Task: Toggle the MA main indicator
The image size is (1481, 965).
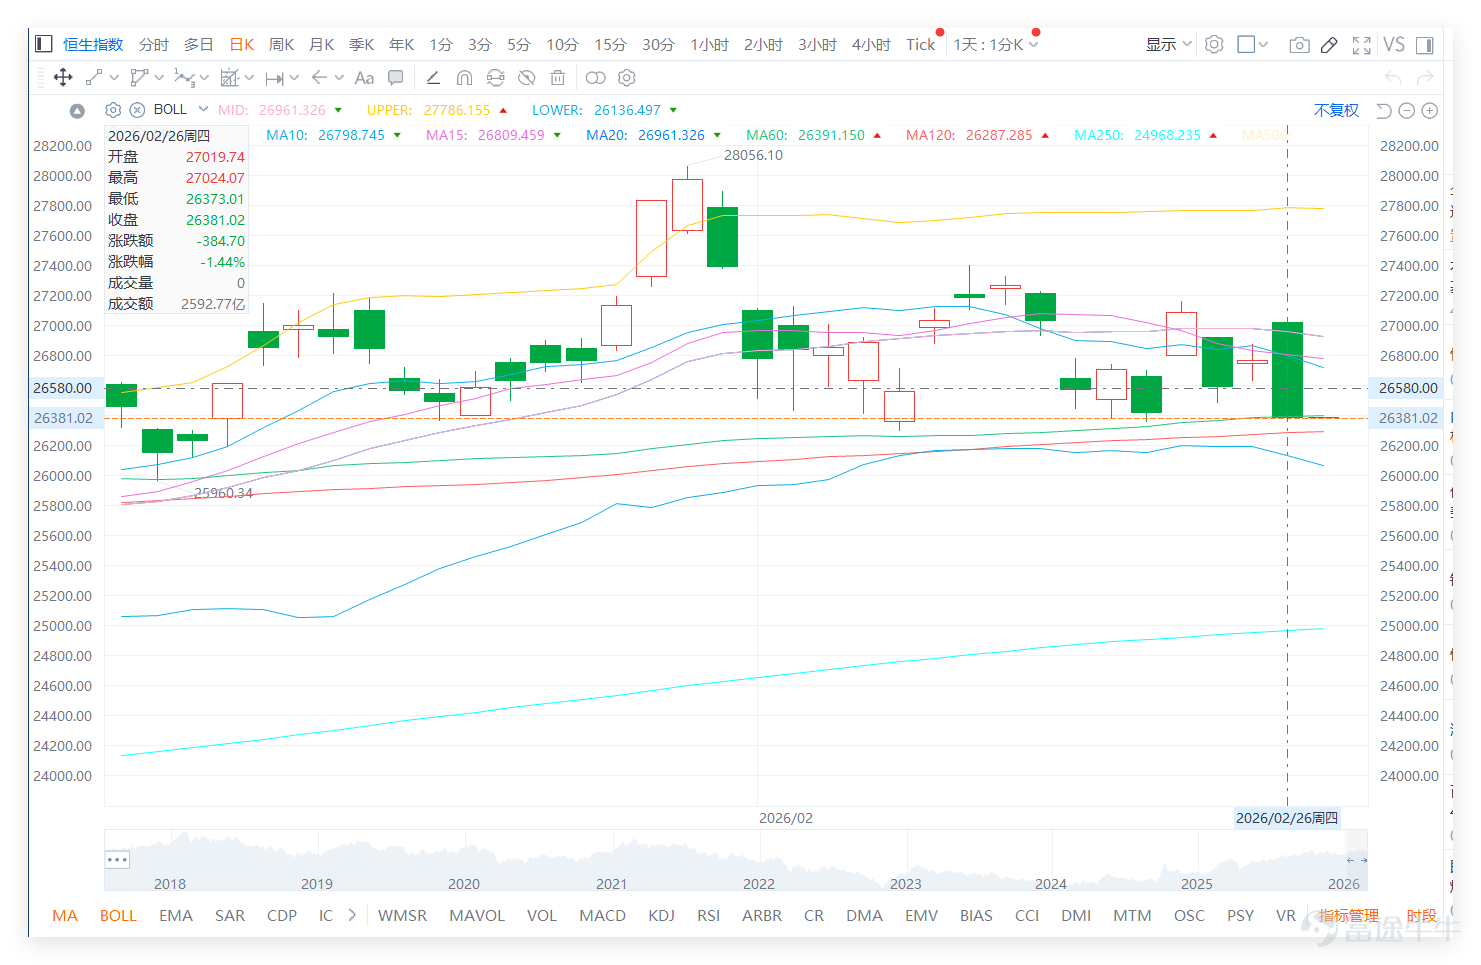Action: click(x=65, y=915)
